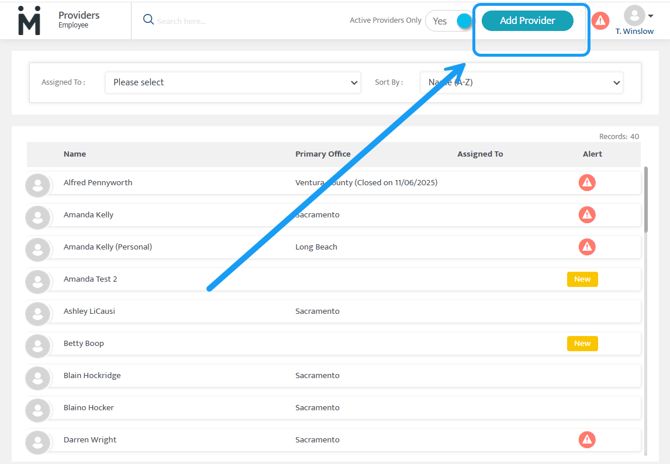
Task: Click Betty Boop's avatar icon
Action: pyautogui.click(x=37, y=344)
